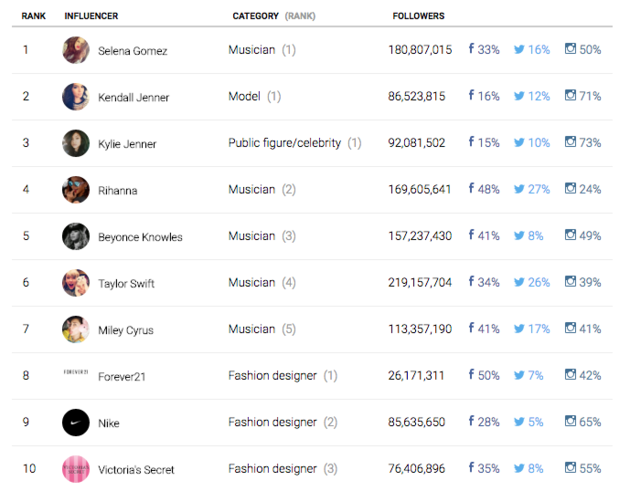Viewport: 630px width, 491px height.
Task: Click Instagram icon in Kylie Jenner row
Action: (x=570, y=142)
